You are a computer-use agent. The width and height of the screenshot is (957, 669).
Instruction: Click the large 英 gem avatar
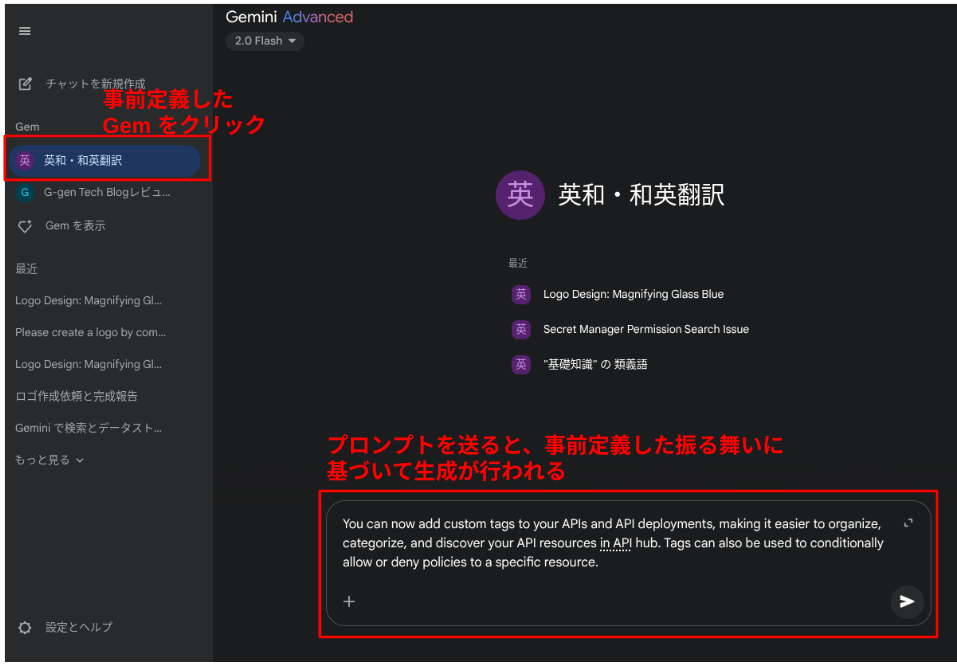point(520,195)
